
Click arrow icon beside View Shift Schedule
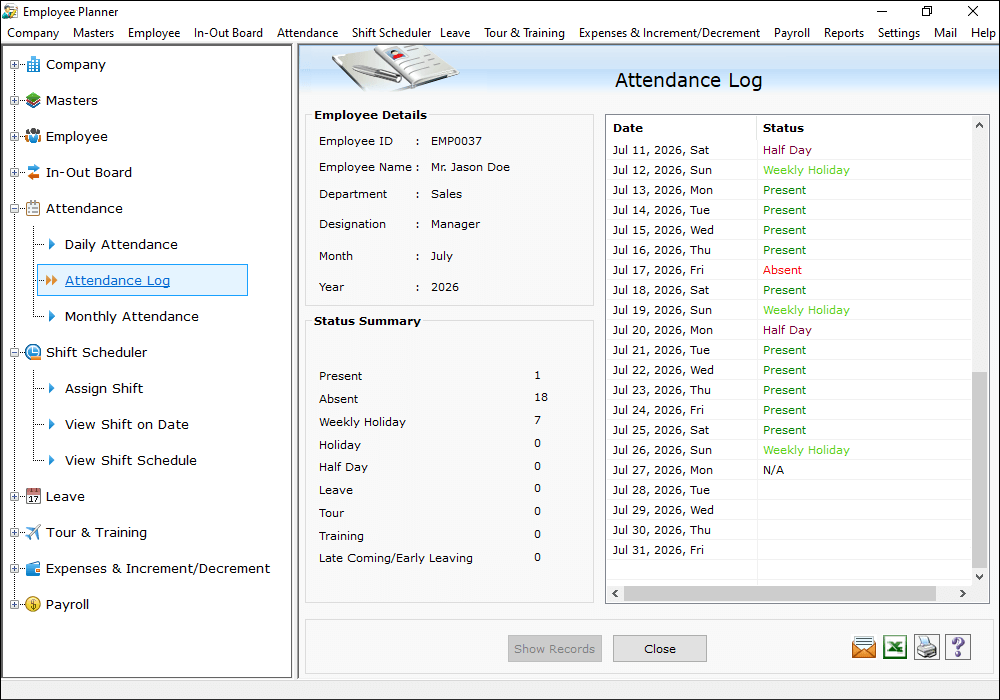(x=52, y=460)
